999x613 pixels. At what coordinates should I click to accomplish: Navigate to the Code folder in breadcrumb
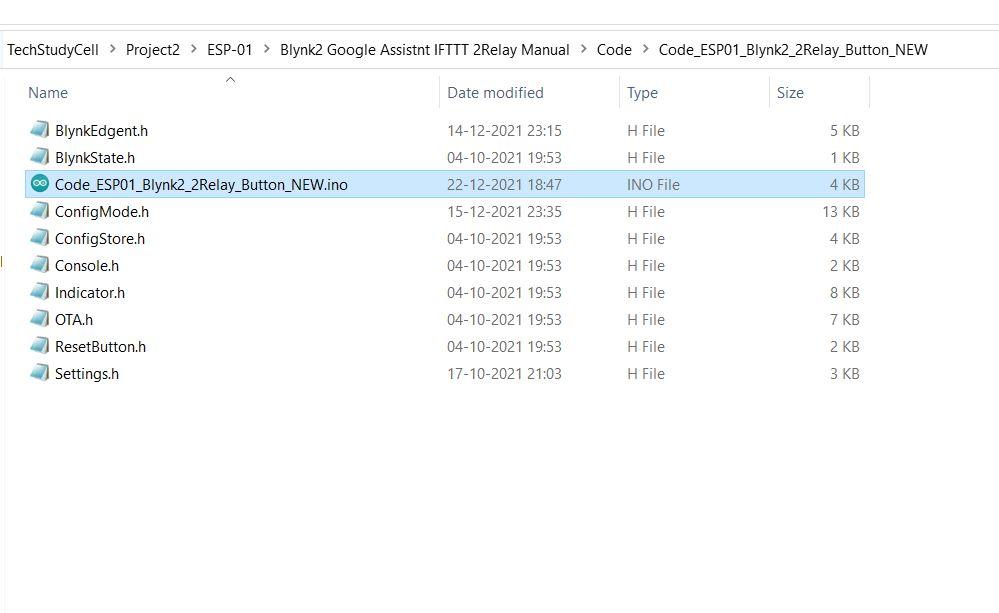[614, 49]
